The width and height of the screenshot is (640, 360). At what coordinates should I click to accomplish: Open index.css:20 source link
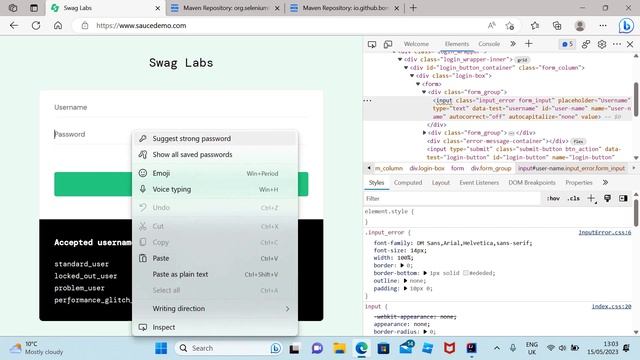[x=611, y=307]
